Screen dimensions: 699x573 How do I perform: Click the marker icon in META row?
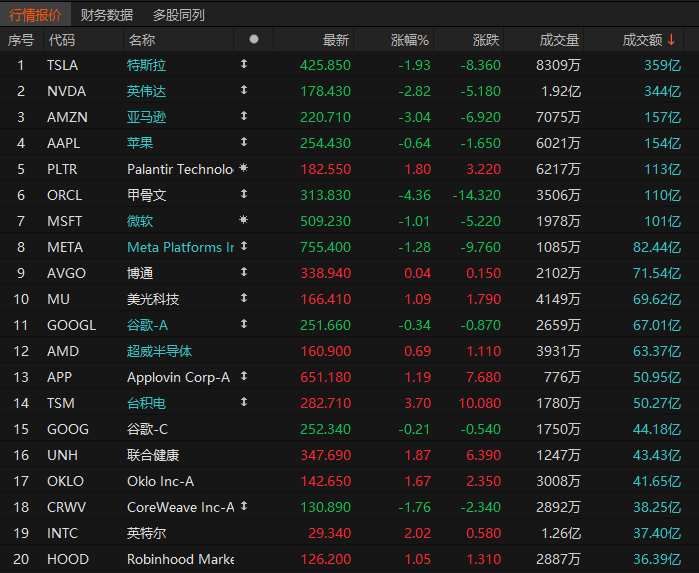[244, 246]
